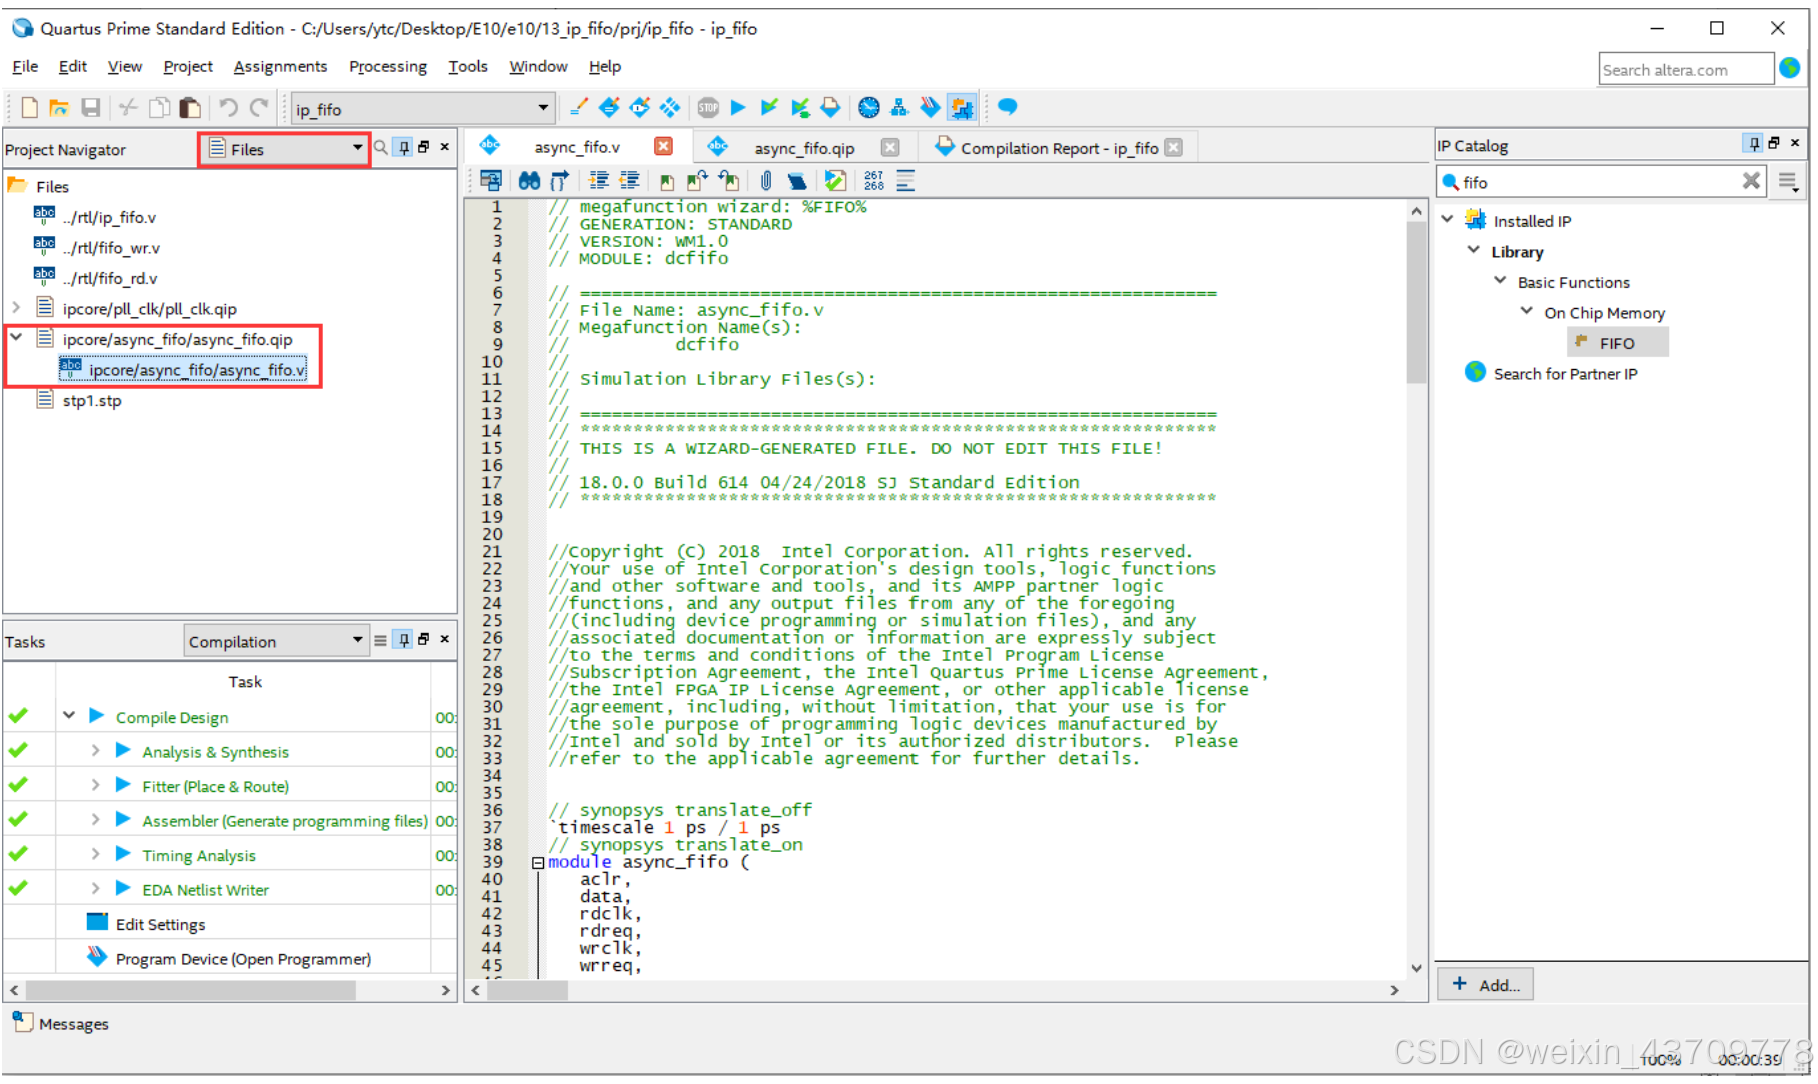Open the Files dropdown in Project Navigator

(x=284, y=149)
